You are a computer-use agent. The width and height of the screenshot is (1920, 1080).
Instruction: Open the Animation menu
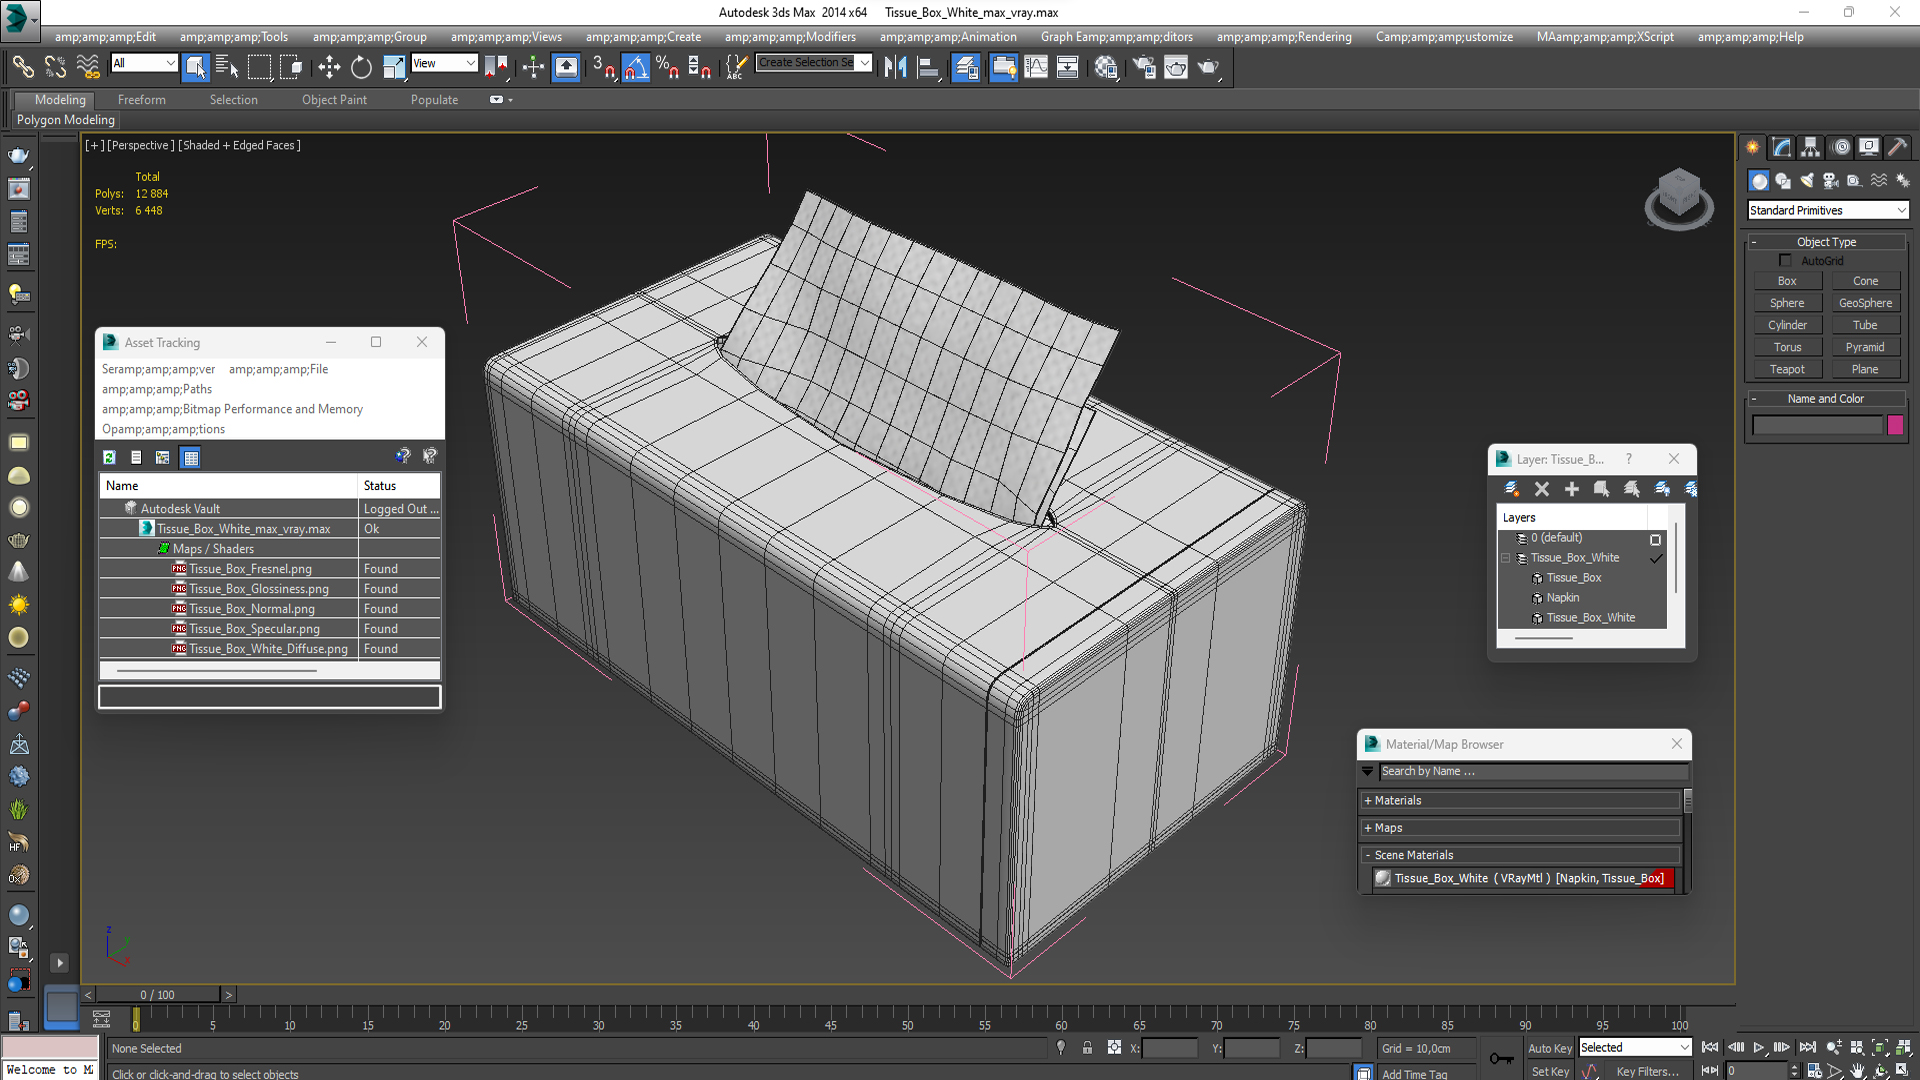948,37
